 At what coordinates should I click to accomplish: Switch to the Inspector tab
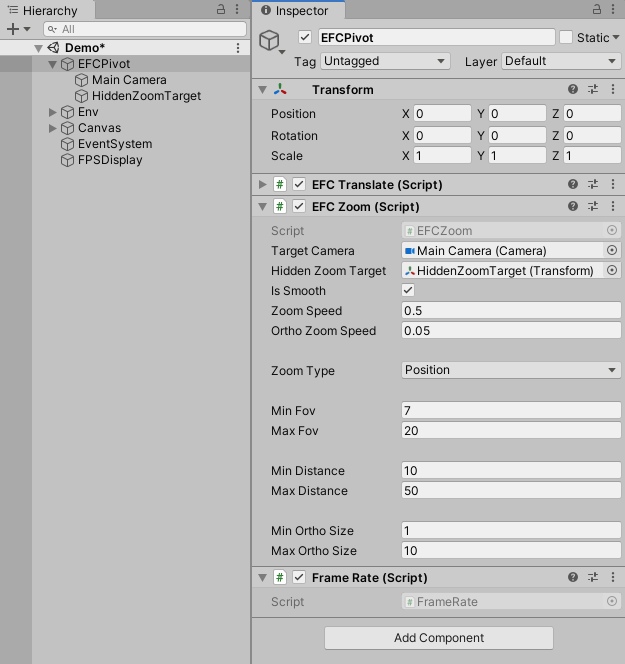point(299,10)
